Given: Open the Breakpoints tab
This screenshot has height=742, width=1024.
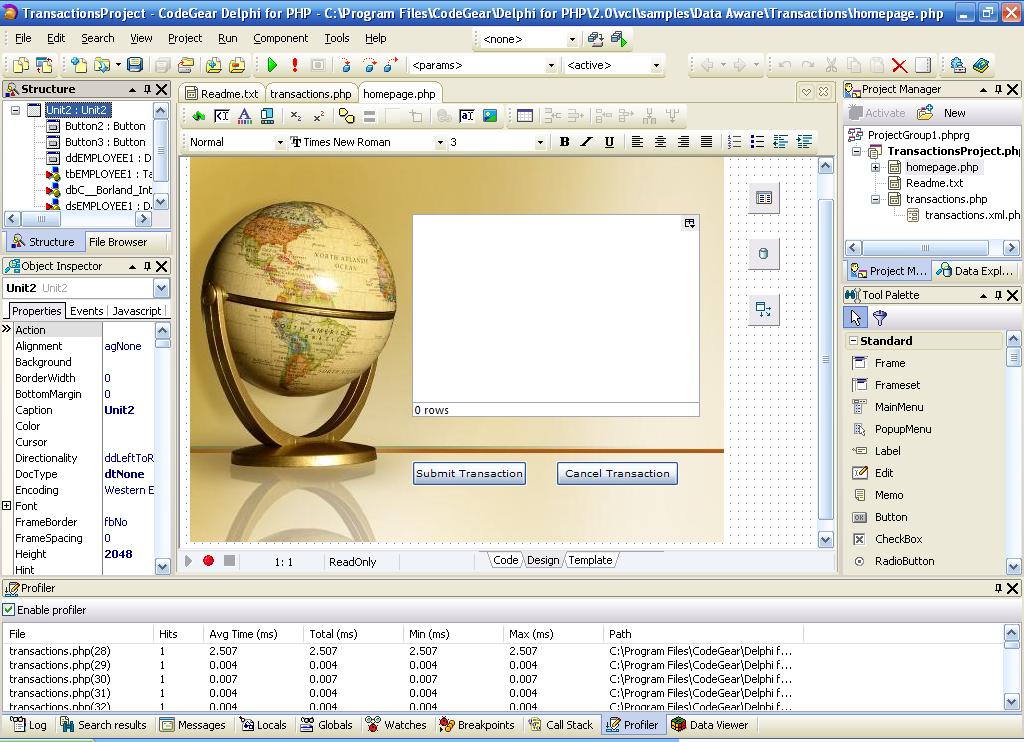Looking at the screenshot, I should [477, 725].
